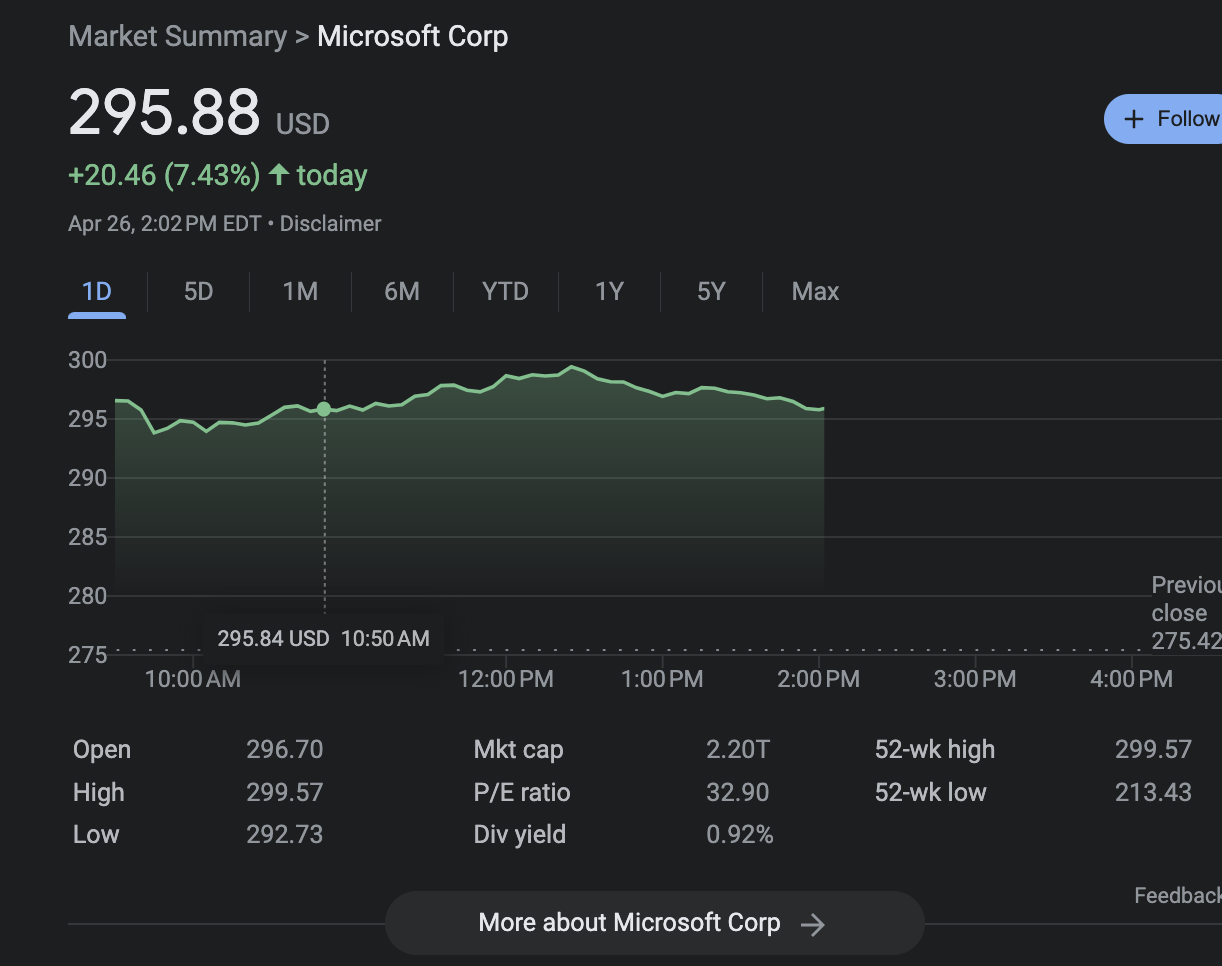The width and height of the screenshot is (1222, 966).
Task: Click the arrow icon in More about Microsoft Corp
Action: pos(813,922)
